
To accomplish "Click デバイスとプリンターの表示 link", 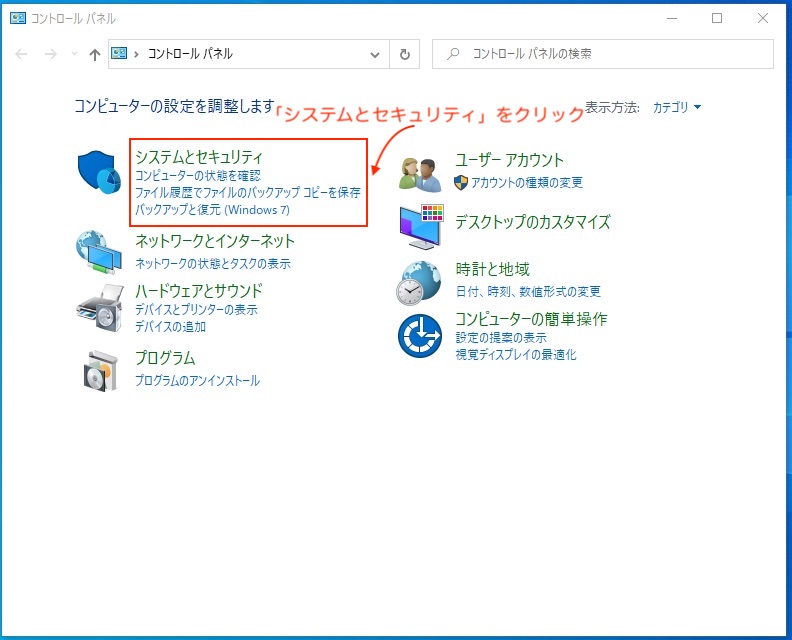I will (x=196, y=309).
